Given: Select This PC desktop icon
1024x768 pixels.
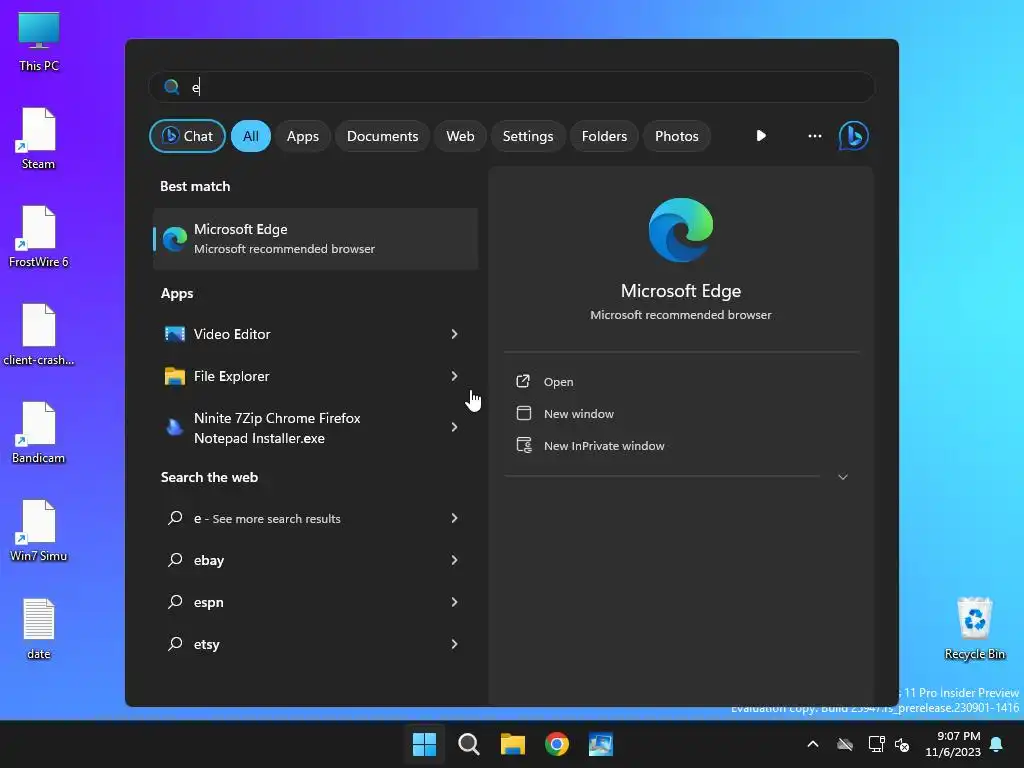Looking at the screenshot, I should pyautogui.click(x=39, y=42).
